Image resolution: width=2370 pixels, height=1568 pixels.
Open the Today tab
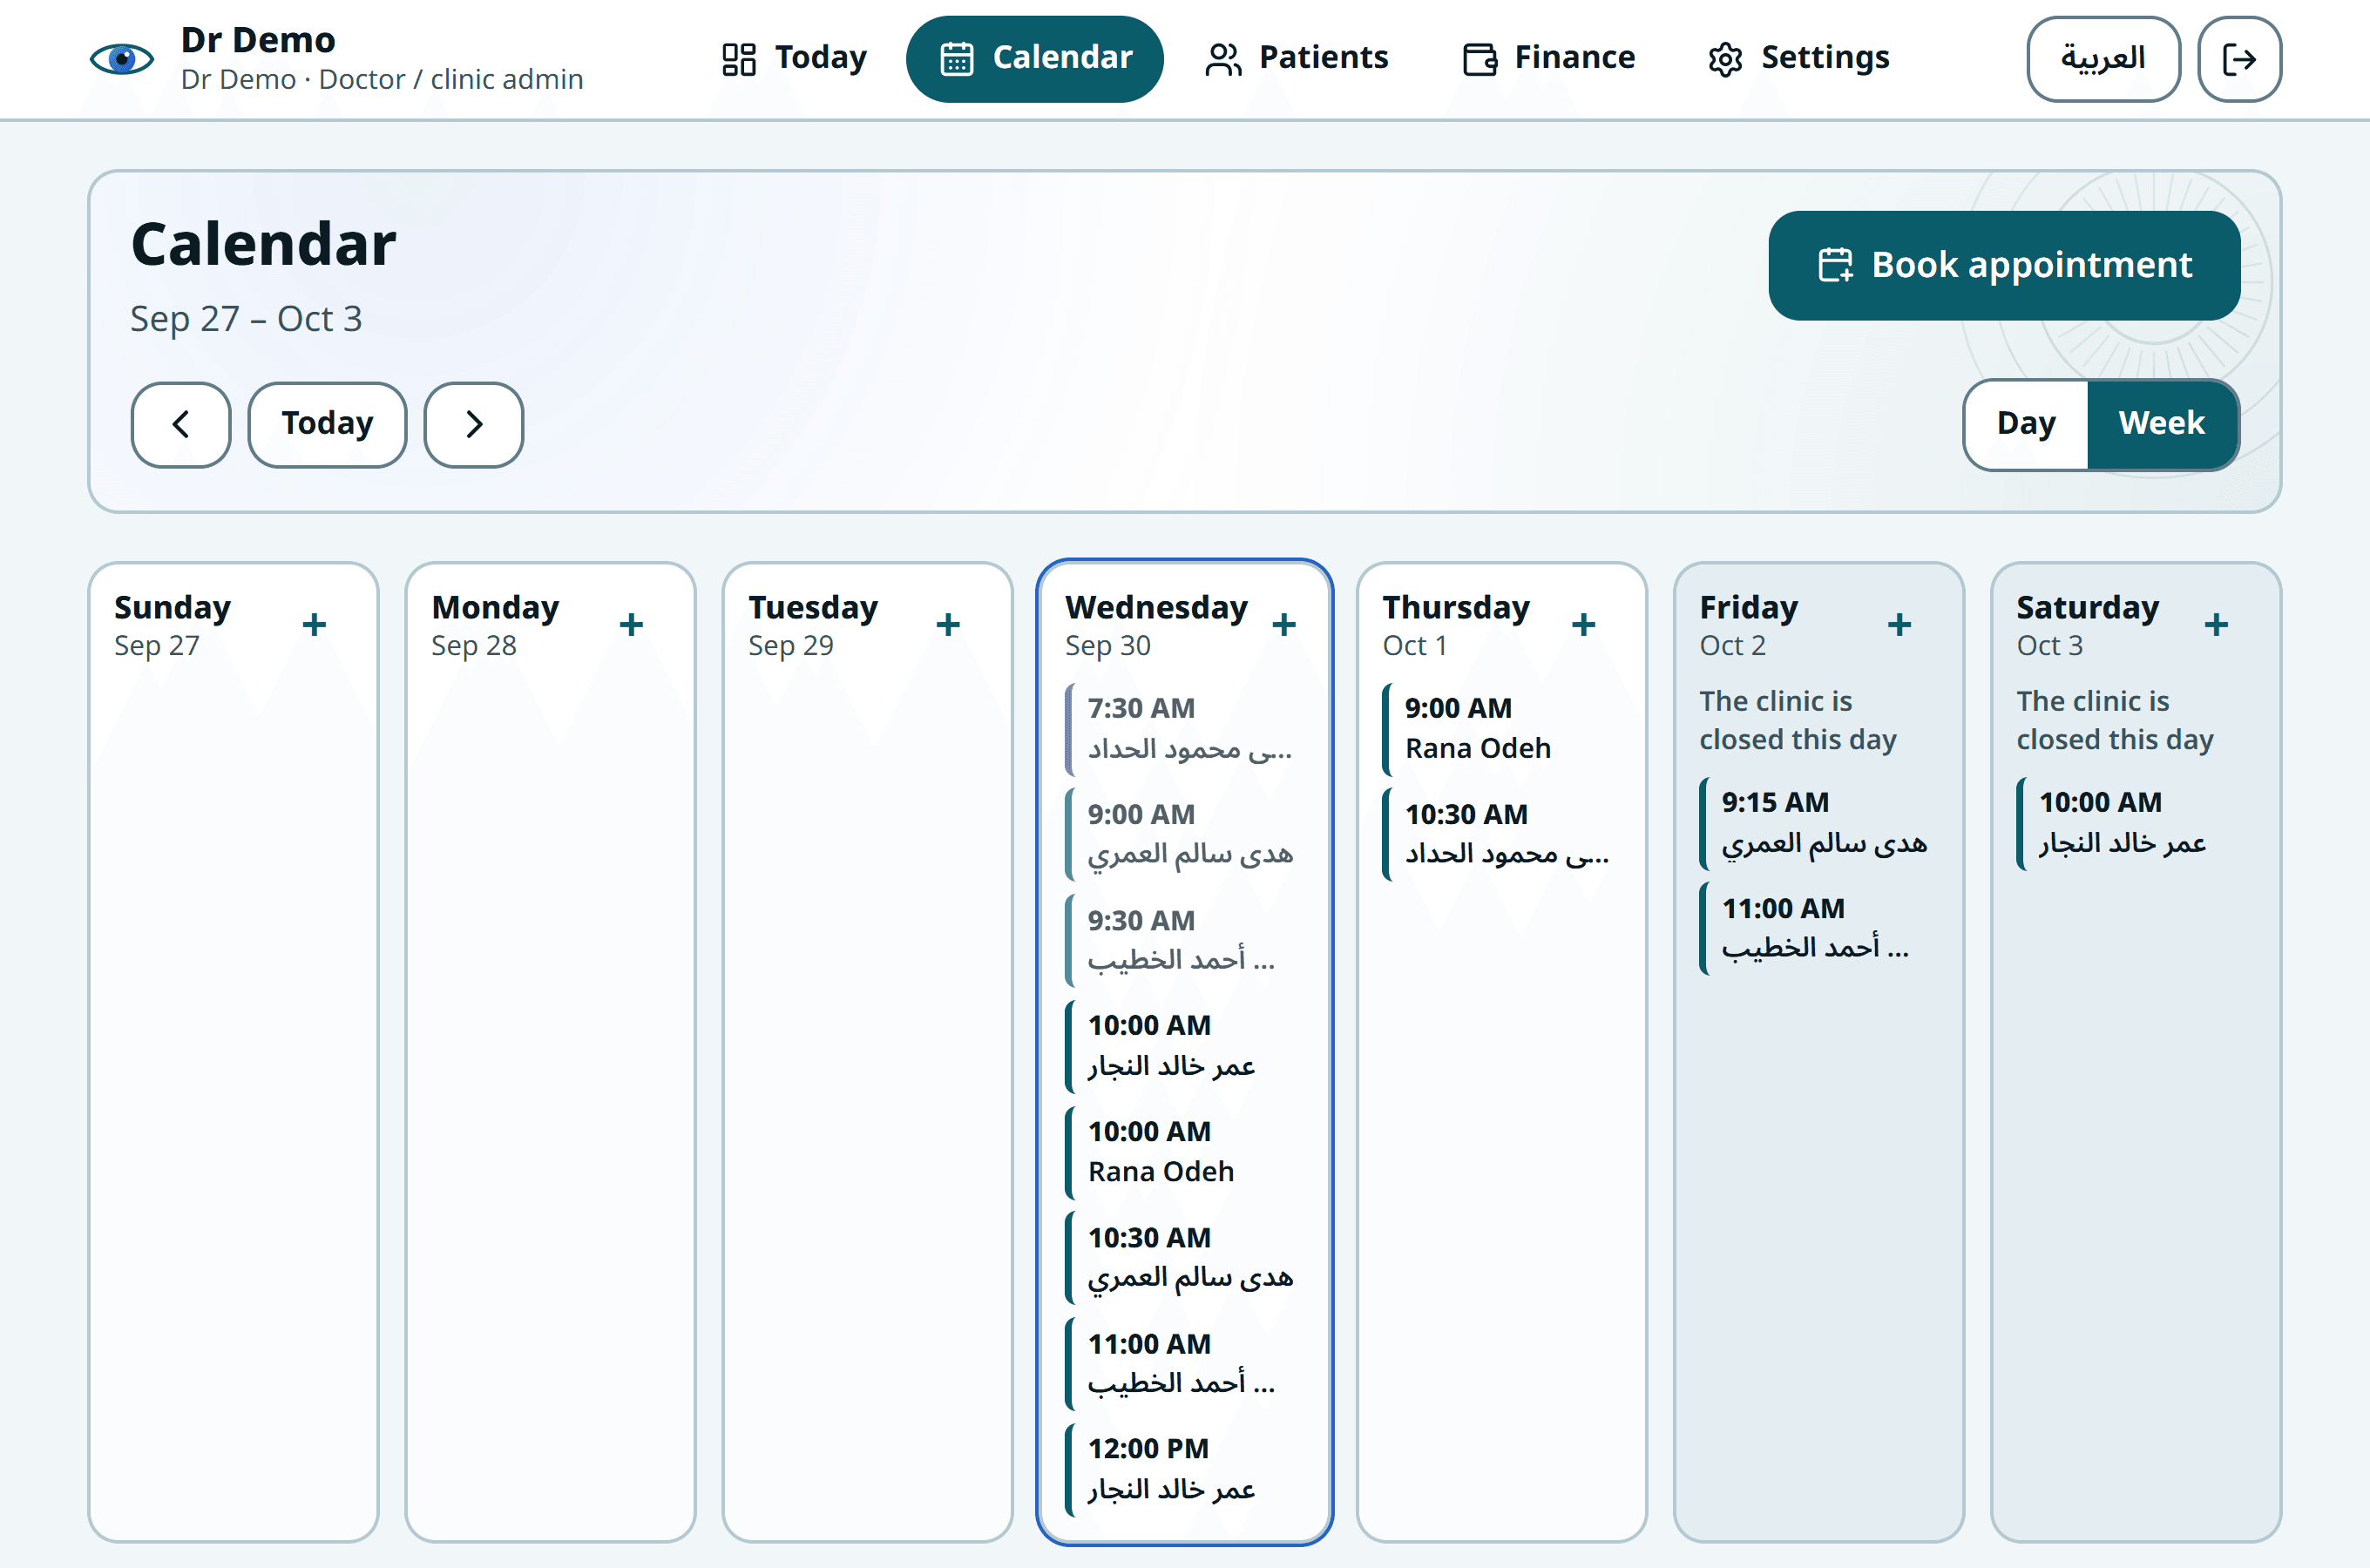click(x=795, y=58)
